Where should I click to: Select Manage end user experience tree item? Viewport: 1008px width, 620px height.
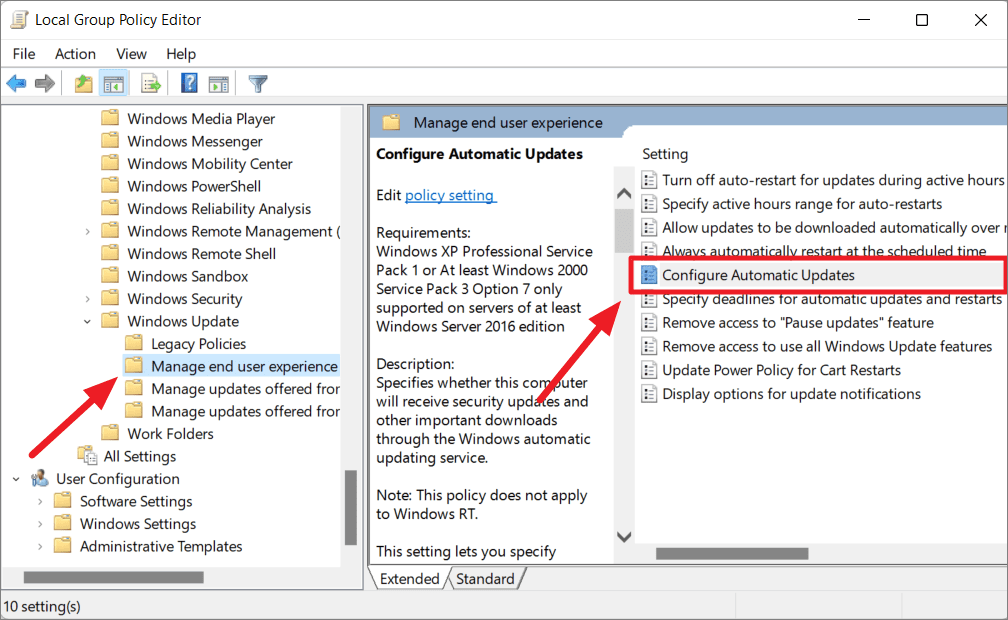[x=232, y=366]
